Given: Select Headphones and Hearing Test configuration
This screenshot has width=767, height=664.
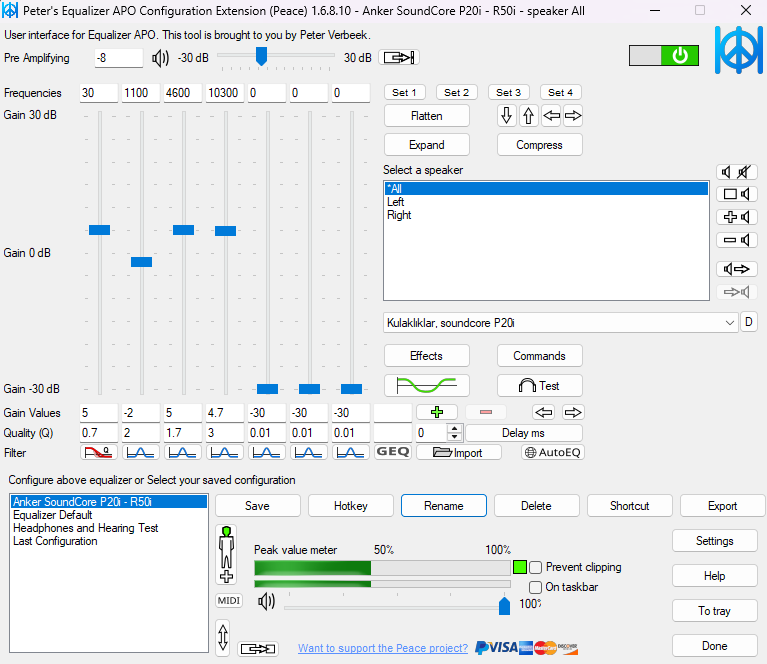Looking at the screenshot, I should point(109,528).
